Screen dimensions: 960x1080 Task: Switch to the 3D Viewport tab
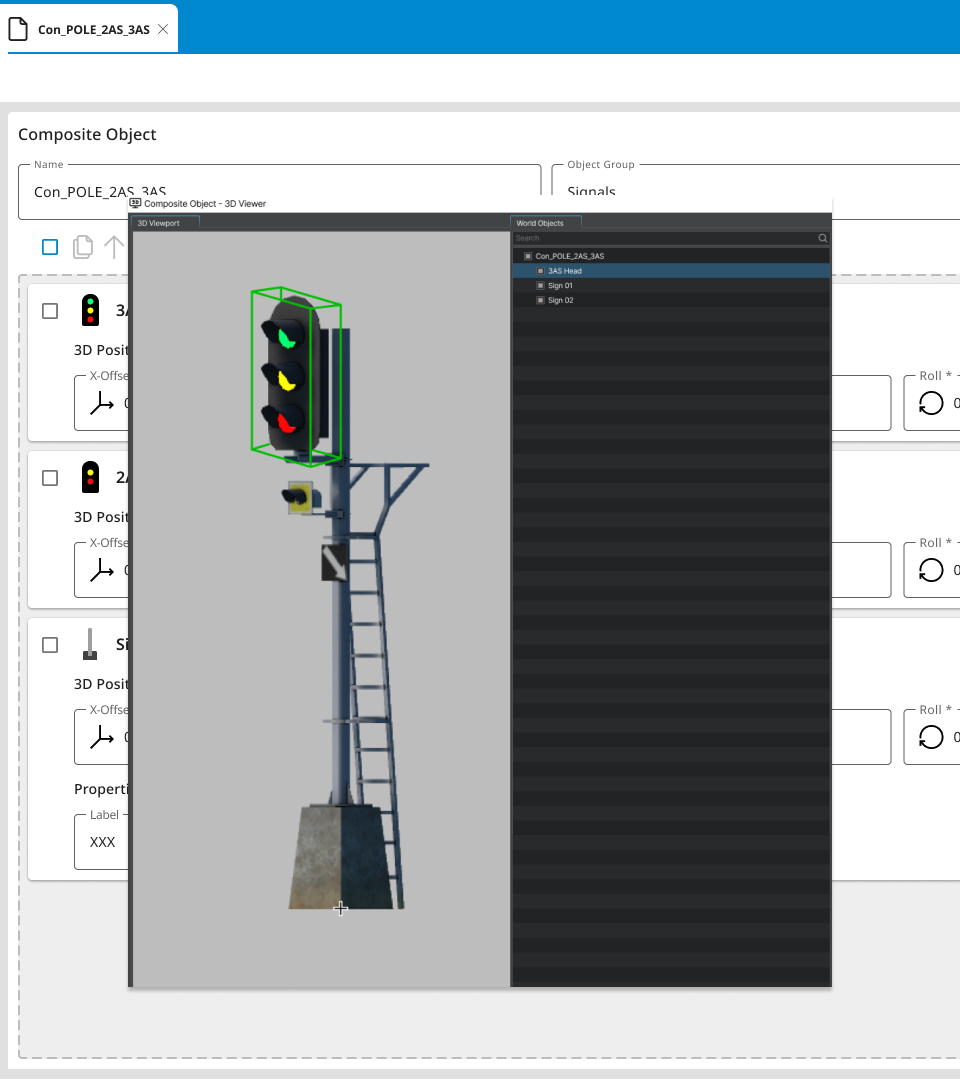click(159, 223)
